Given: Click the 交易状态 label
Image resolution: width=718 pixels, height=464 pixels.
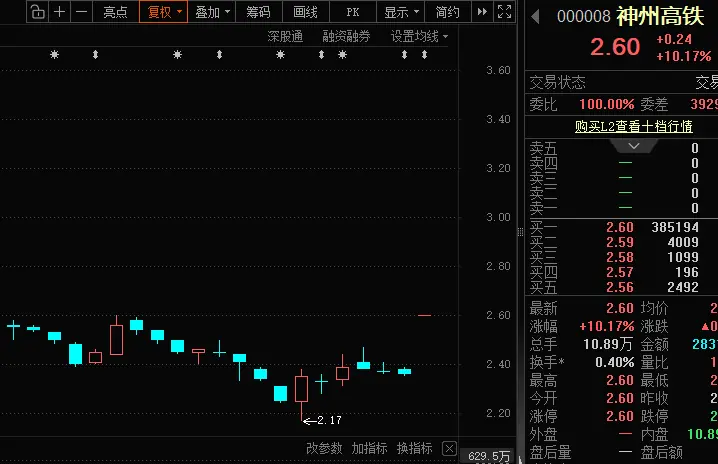Looking at the screenshot, I should (557, 82).
